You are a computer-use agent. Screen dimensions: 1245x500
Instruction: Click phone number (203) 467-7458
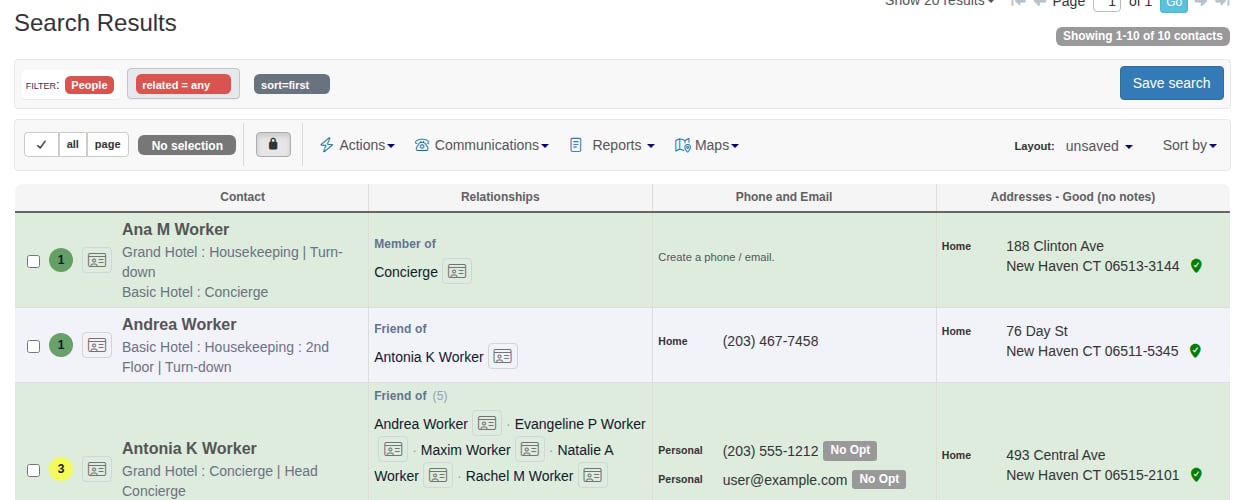(770, 341)
